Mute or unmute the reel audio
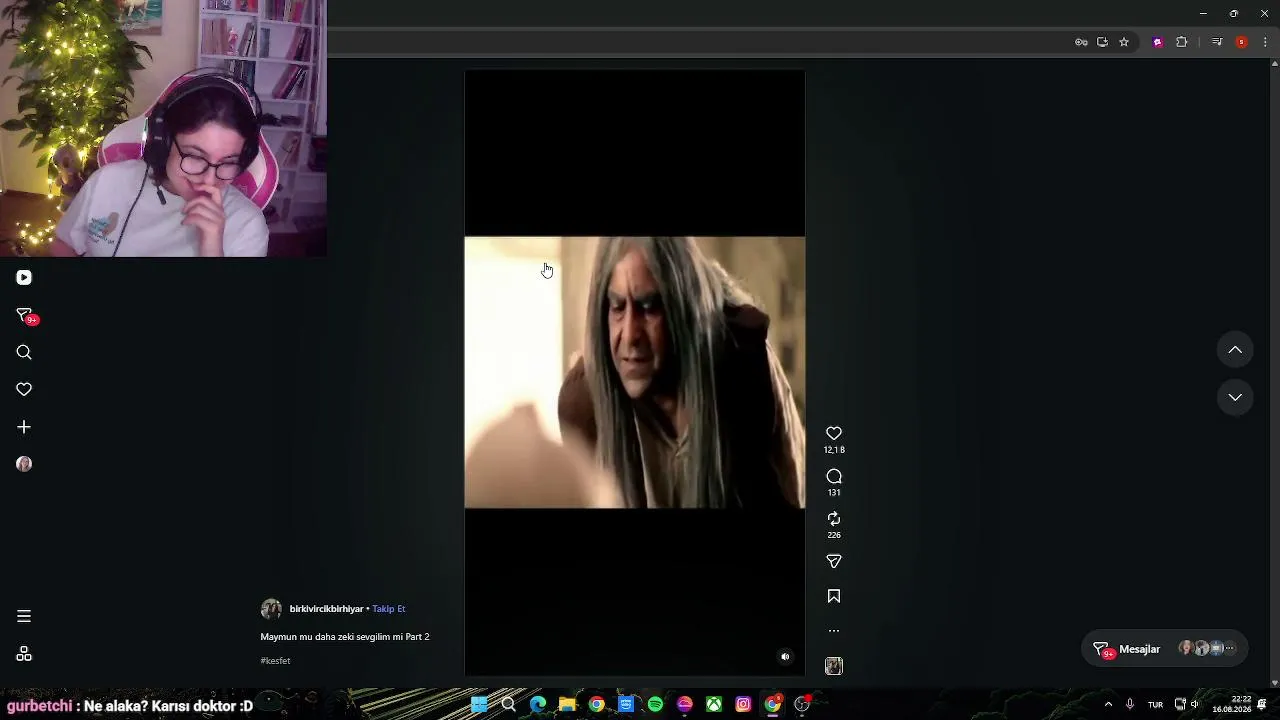 coord(785,657)
